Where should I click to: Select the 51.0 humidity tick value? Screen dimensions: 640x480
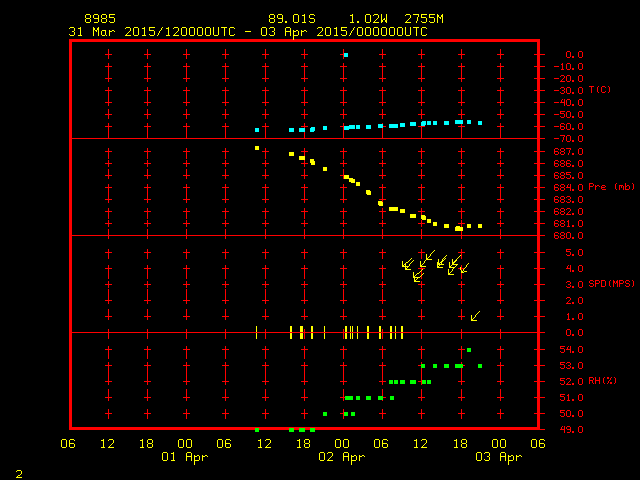click(571, 398)
